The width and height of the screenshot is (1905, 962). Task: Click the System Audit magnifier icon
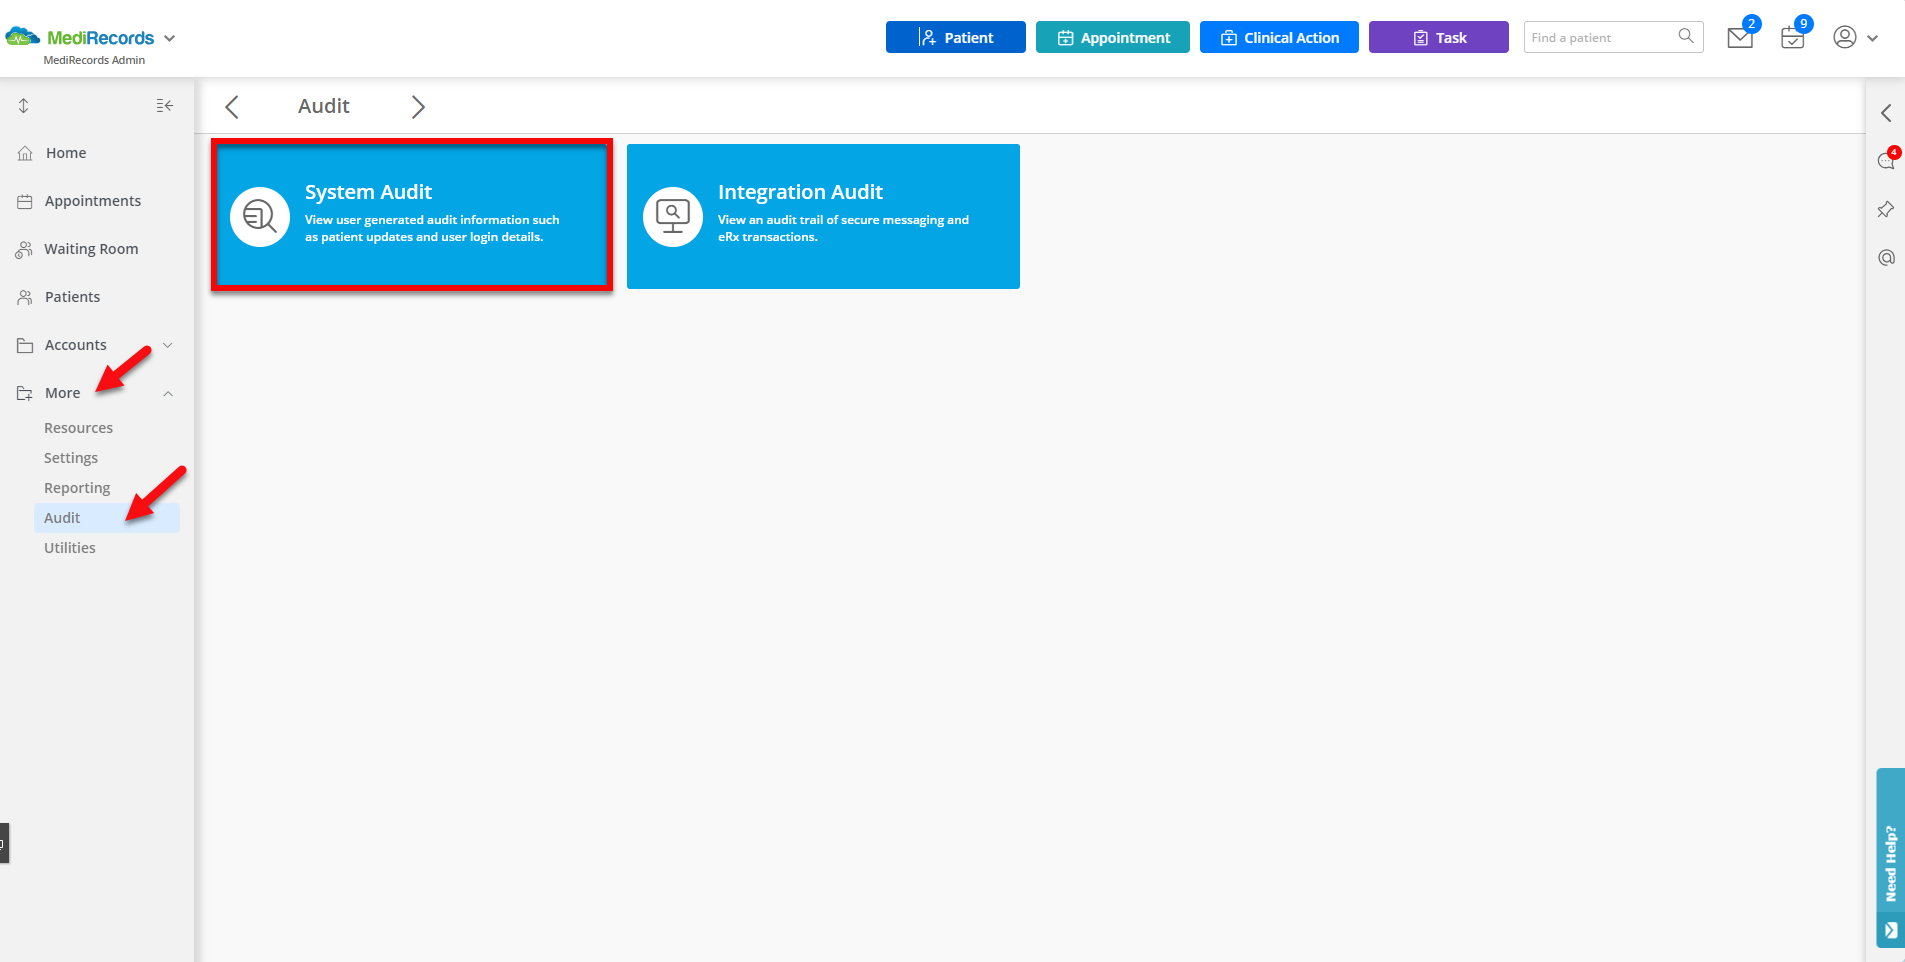(260, 216)
